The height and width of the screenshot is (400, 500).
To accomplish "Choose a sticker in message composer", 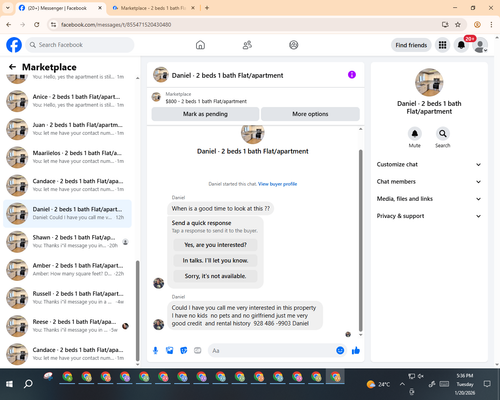I will pos(183,350).
